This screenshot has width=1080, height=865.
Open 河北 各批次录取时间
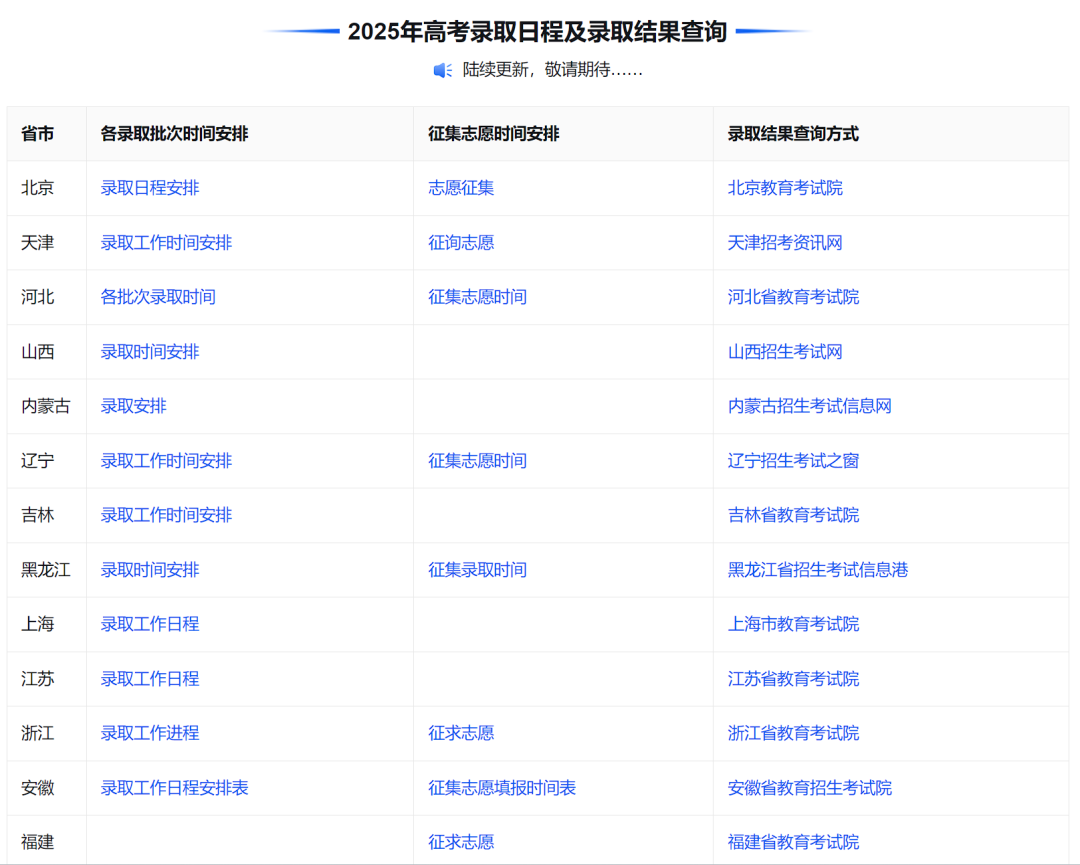[x=158, y=297]
